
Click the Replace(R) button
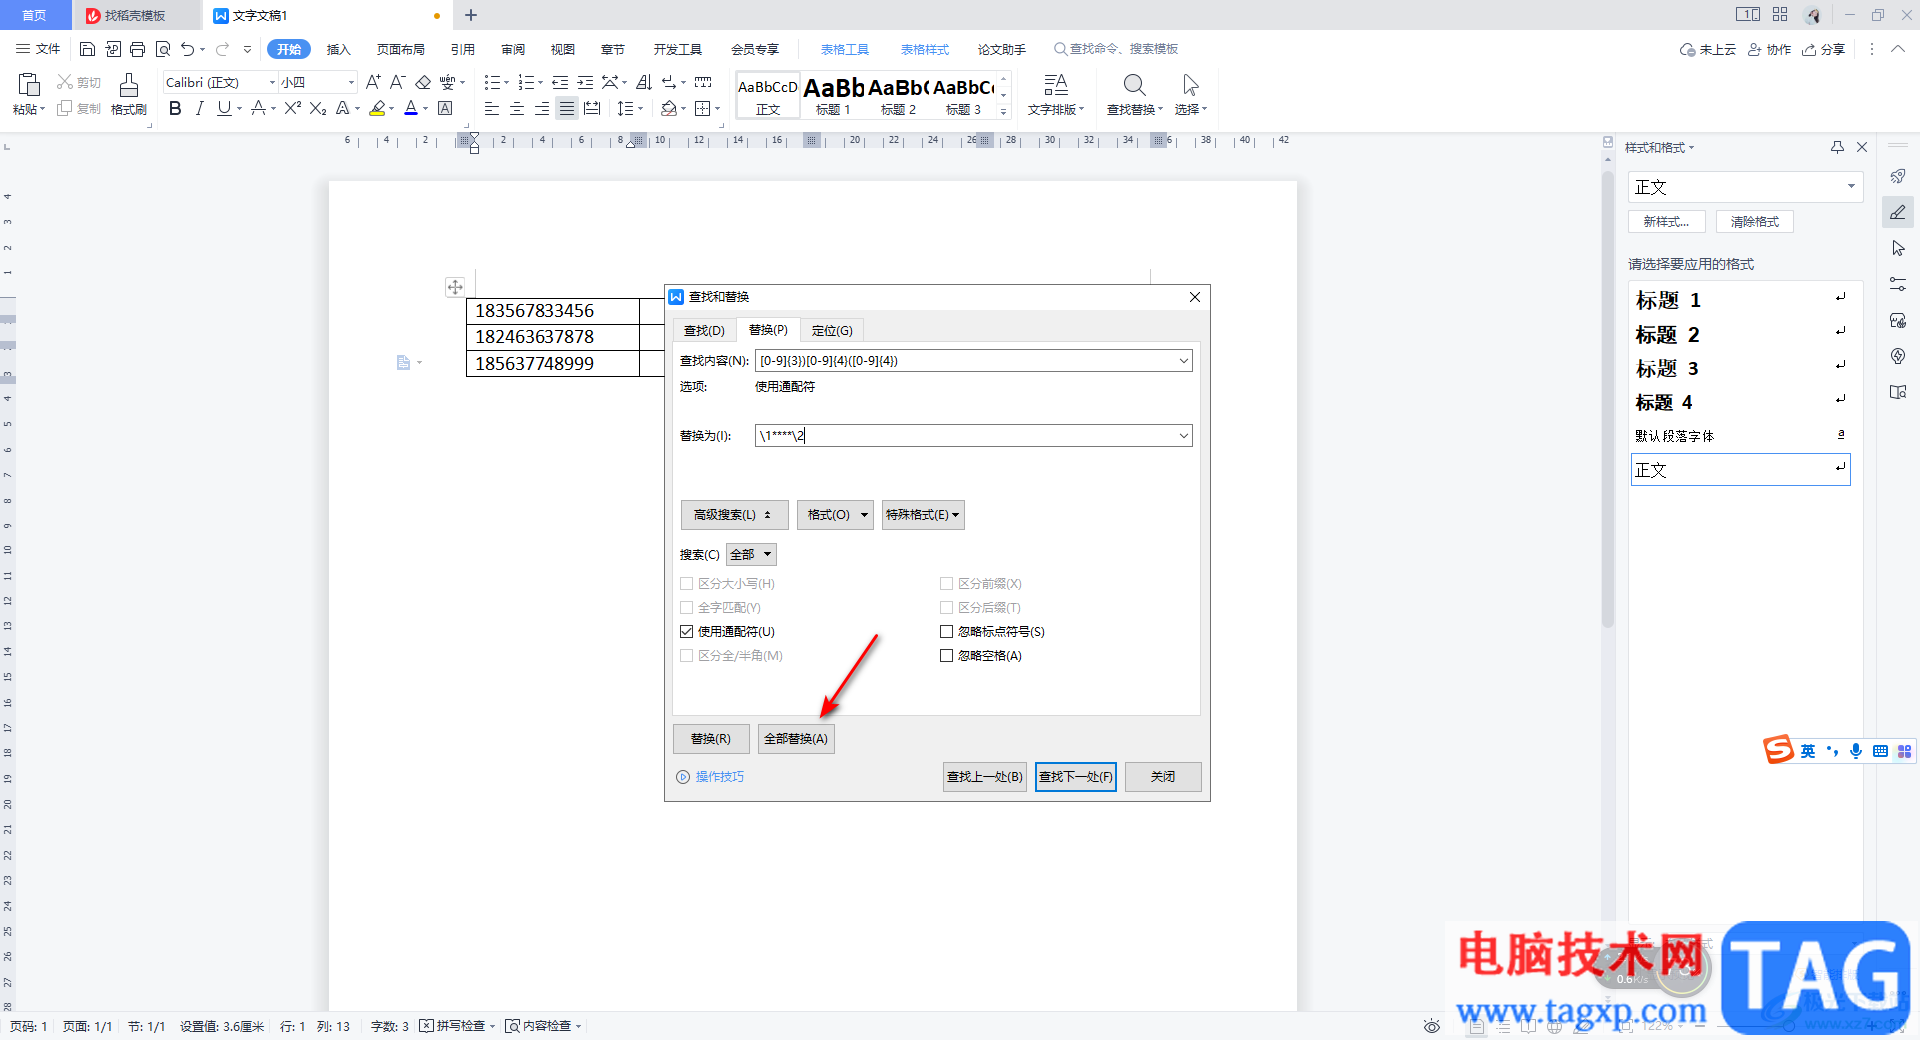(711, 739)
